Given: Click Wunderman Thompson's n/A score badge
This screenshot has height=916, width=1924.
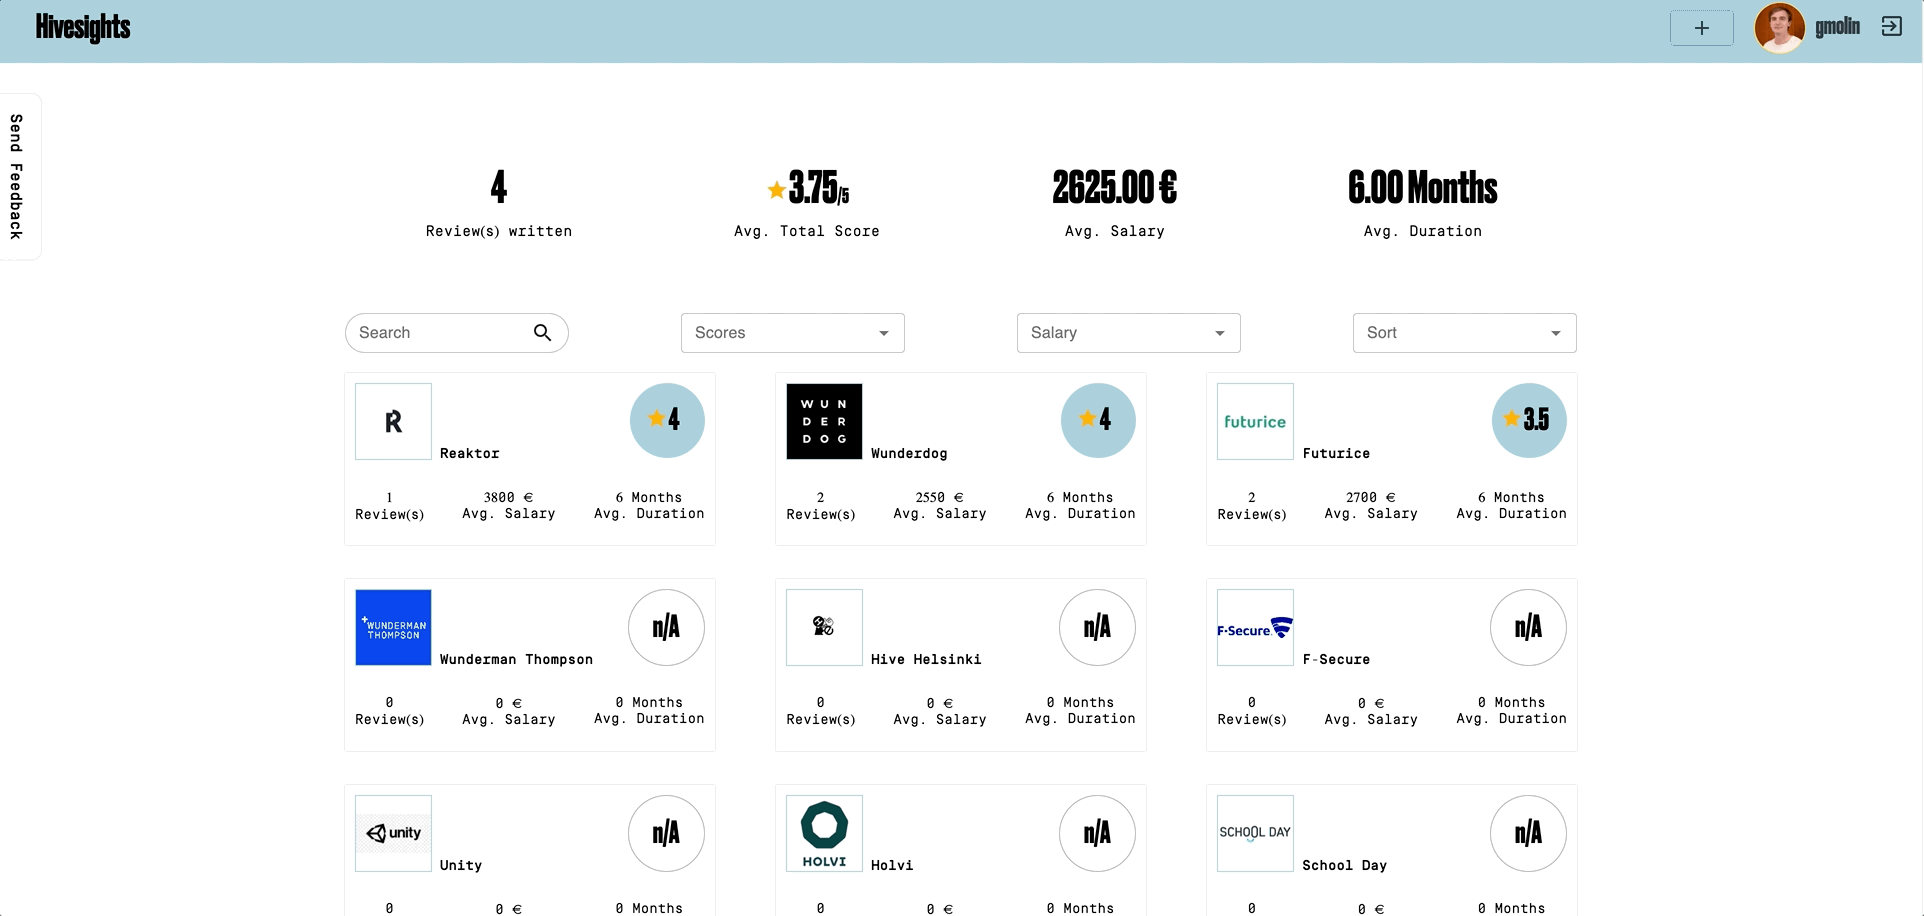Looking at the screenshot, I should click(667, 627).
